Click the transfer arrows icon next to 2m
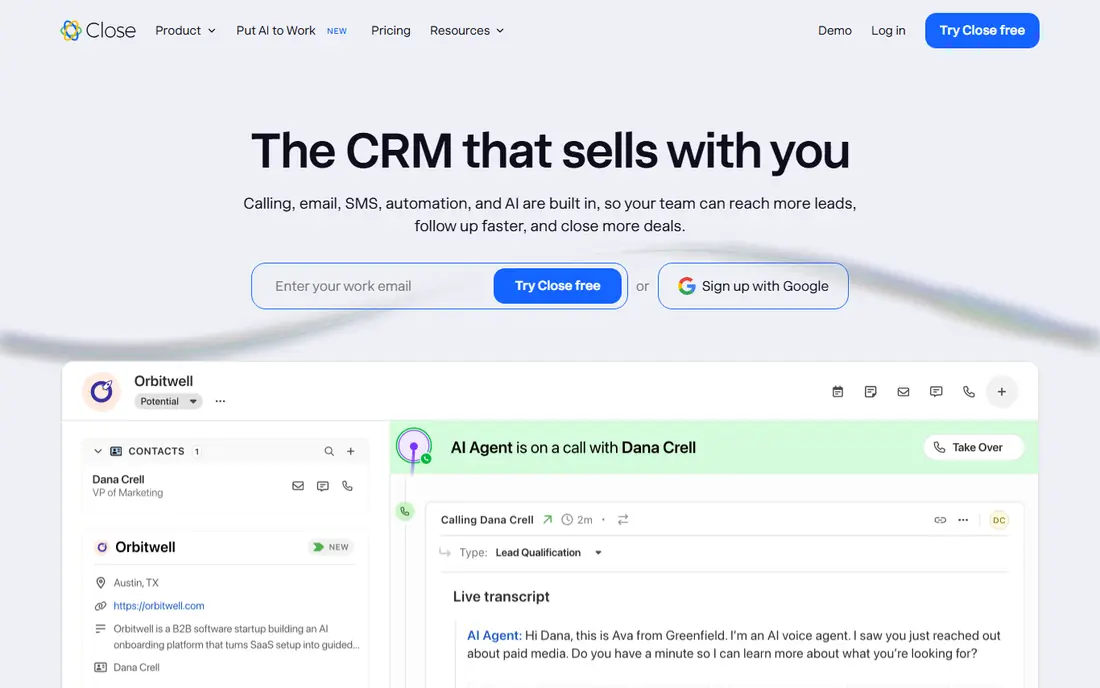Screen dimensions: 1100x688 [623, 520]
